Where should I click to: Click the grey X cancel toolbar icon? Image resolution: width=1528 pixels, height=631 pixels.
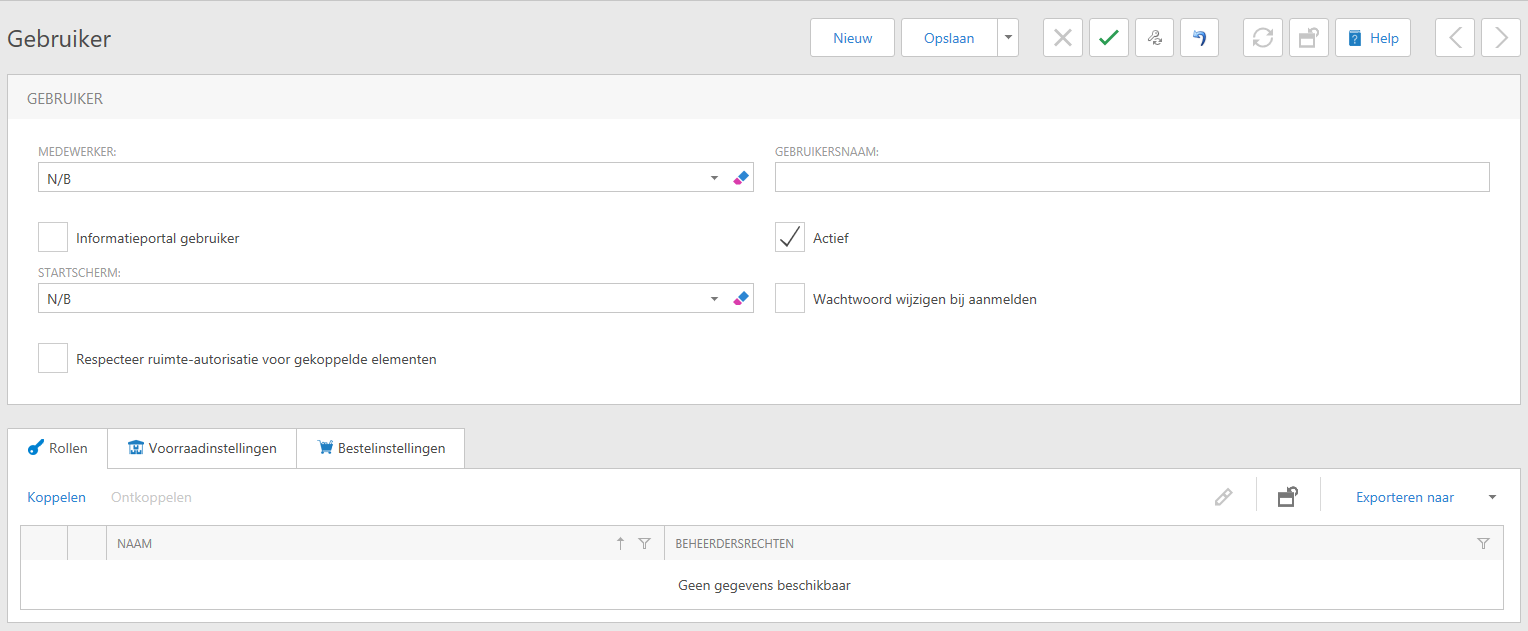click(x=1063, y=38)
